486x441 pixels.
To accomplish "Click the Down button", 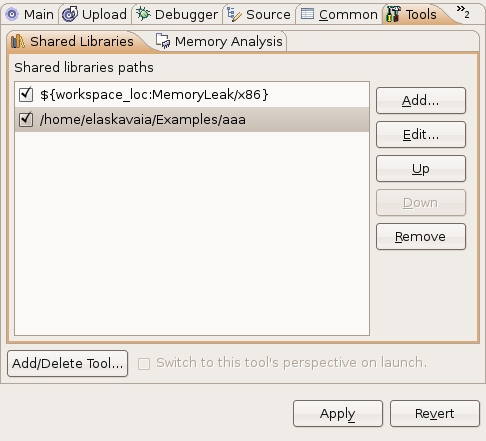I will click(421, 203).
